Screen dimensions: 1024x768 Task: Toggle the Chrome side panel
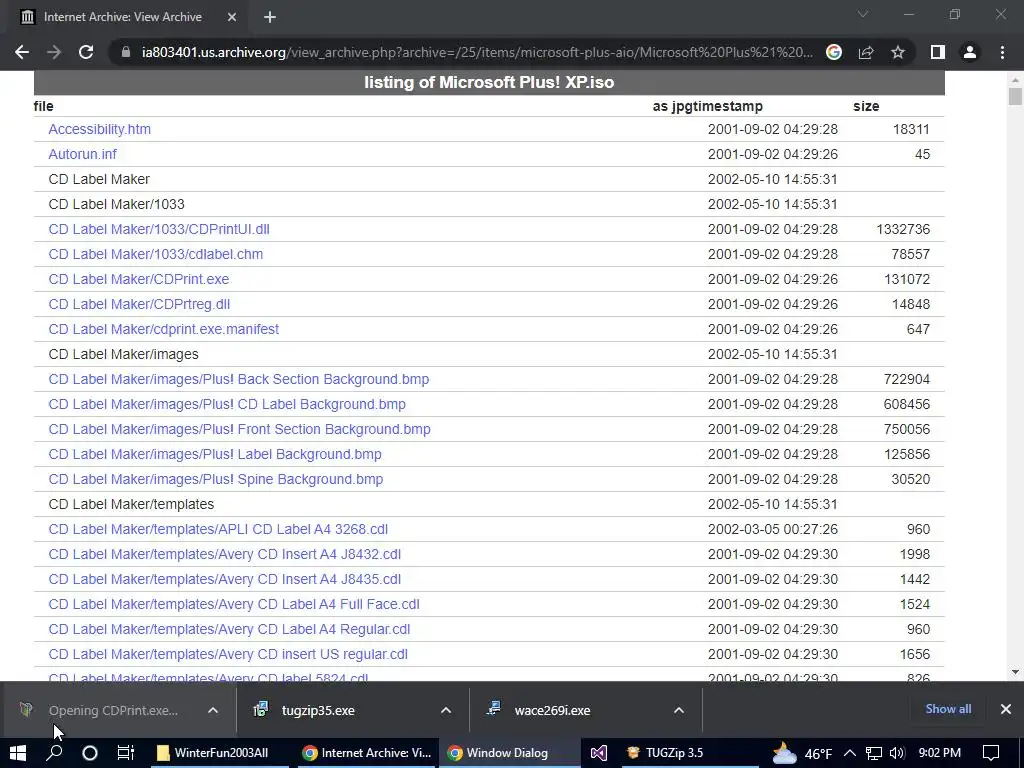coord(938,52)
